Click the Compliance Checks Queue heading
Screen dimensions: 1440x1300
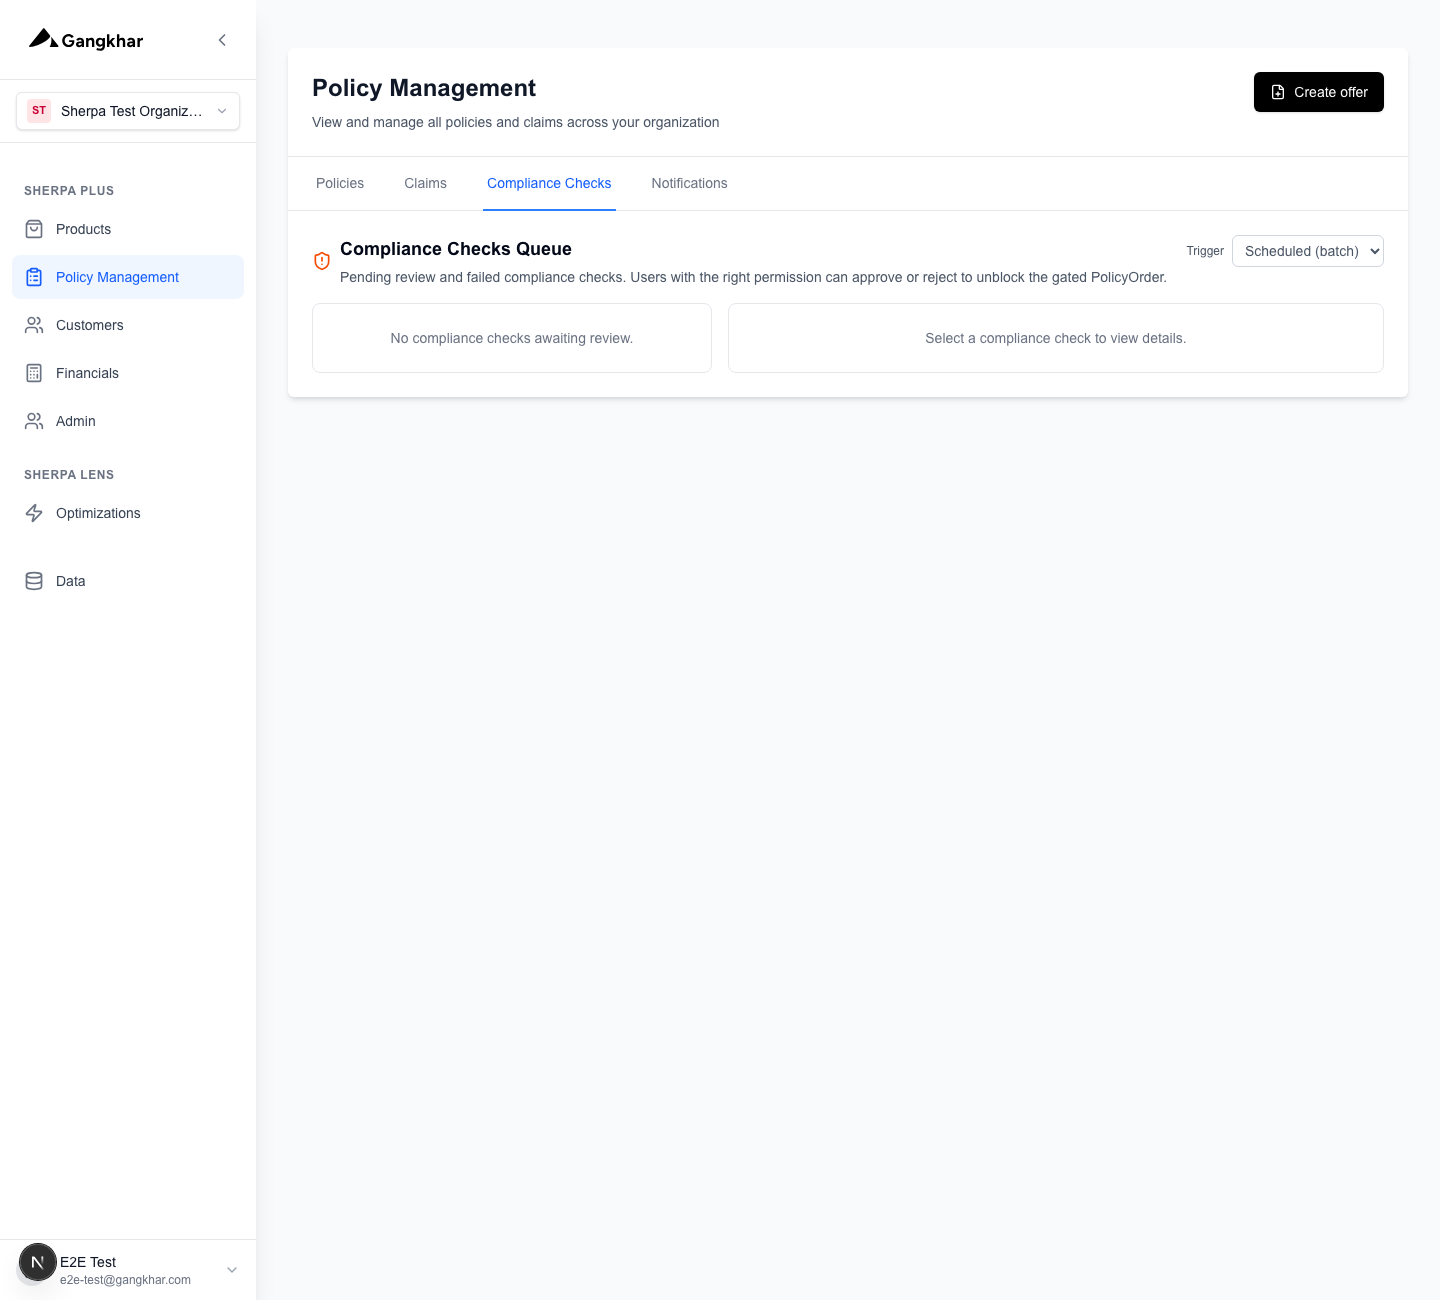pos(456,249)
